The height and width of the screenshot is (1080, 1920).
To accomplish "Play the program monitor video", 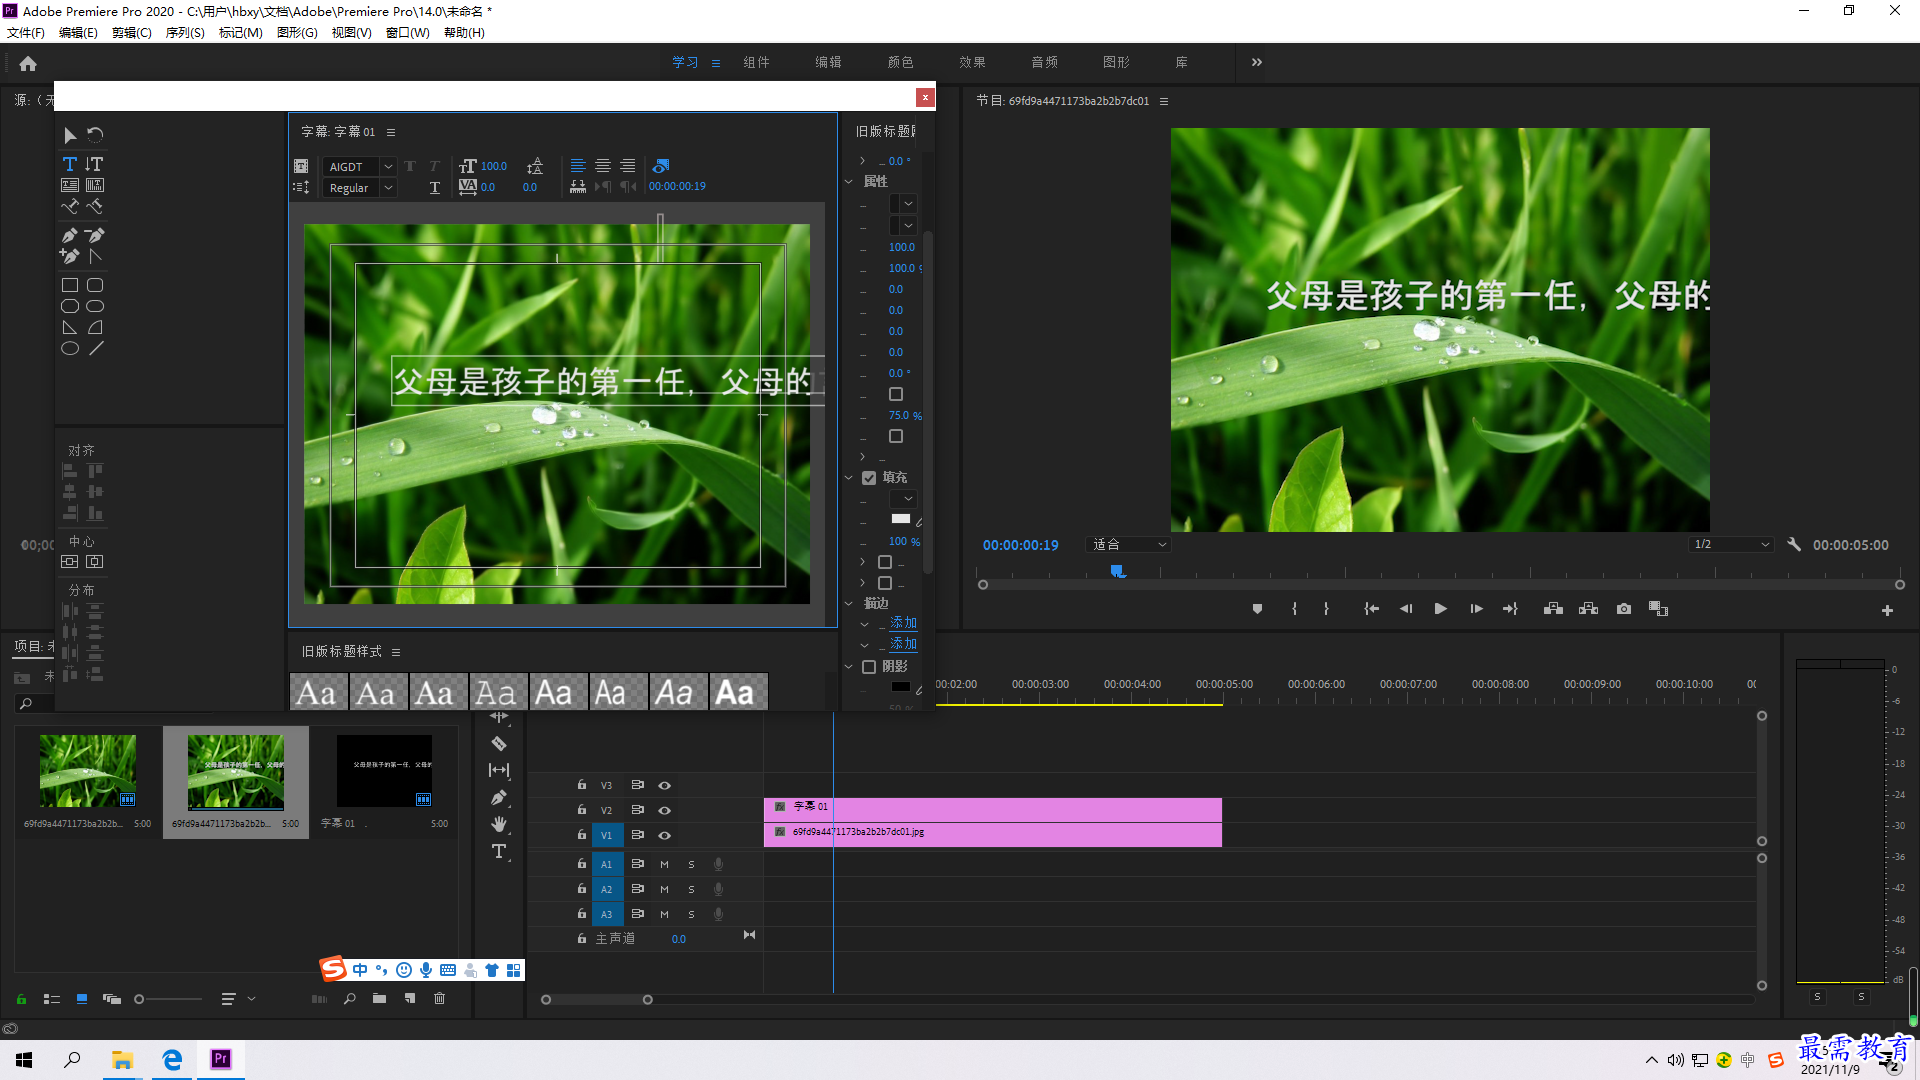I will tap(1440, 609).
